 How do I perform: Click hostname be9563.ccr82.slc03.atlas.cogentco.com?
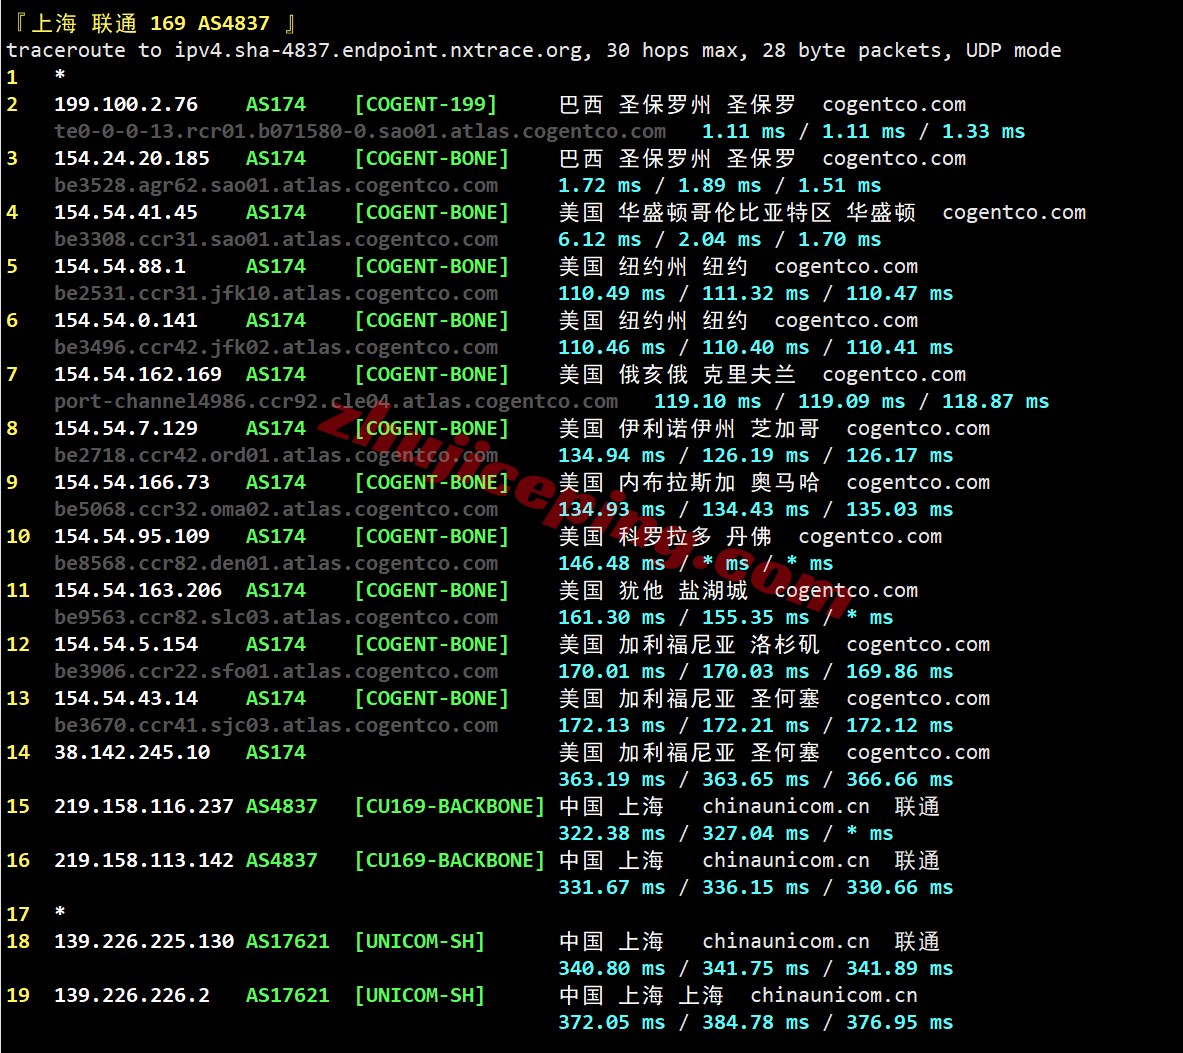(276, 617)
